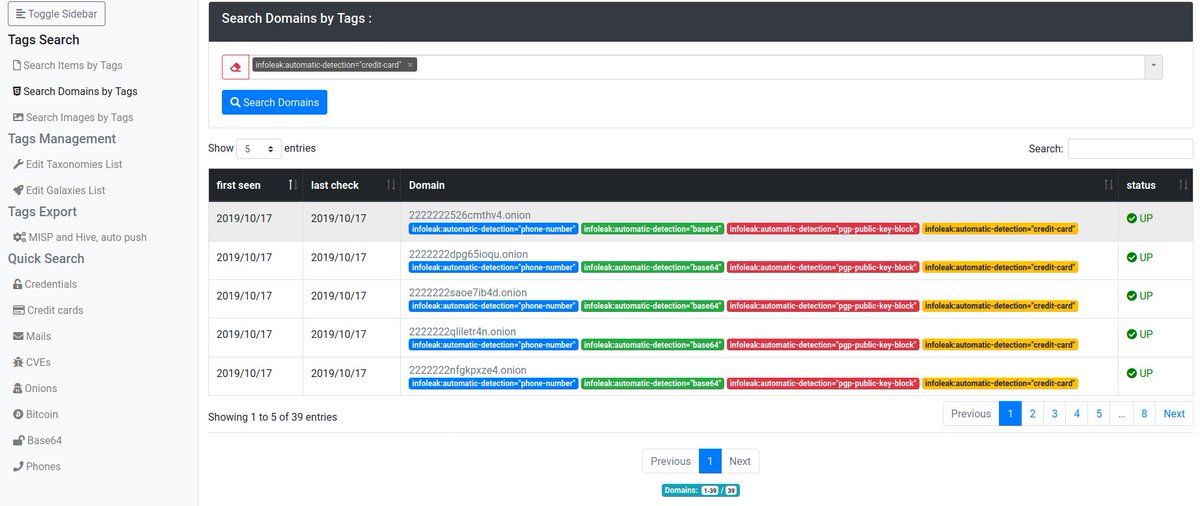Open the Show entries count dropdown
The image size is (1200, 506).
pos(259,149)
